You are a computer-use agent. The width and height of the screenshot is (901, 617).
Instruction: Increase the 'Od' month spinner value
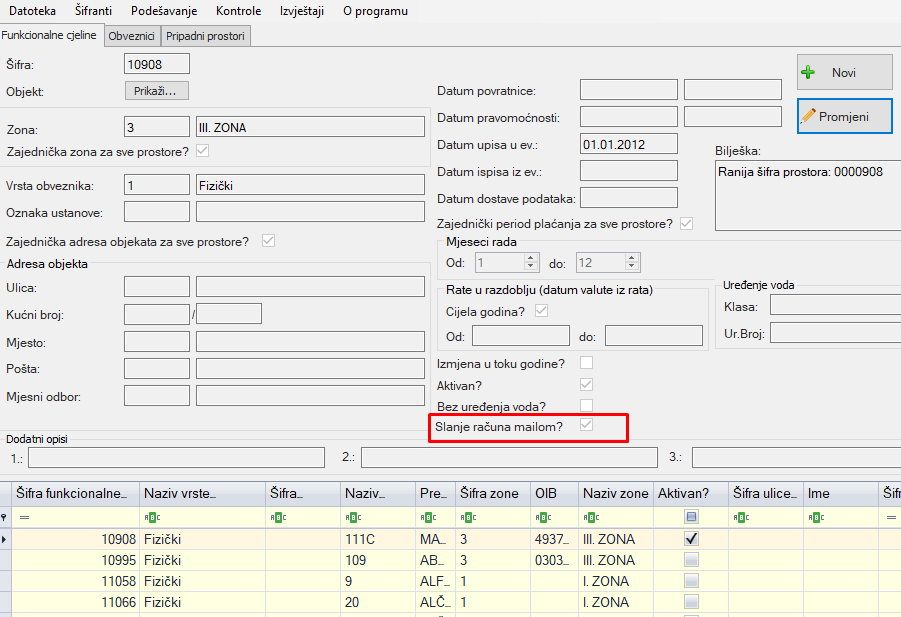[532, 258]
